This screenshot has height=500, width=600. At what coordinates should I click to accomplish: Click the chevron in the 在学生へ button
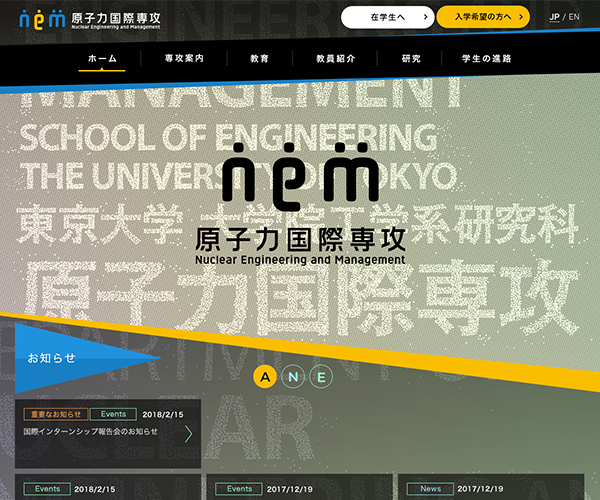tap(425, 17)
